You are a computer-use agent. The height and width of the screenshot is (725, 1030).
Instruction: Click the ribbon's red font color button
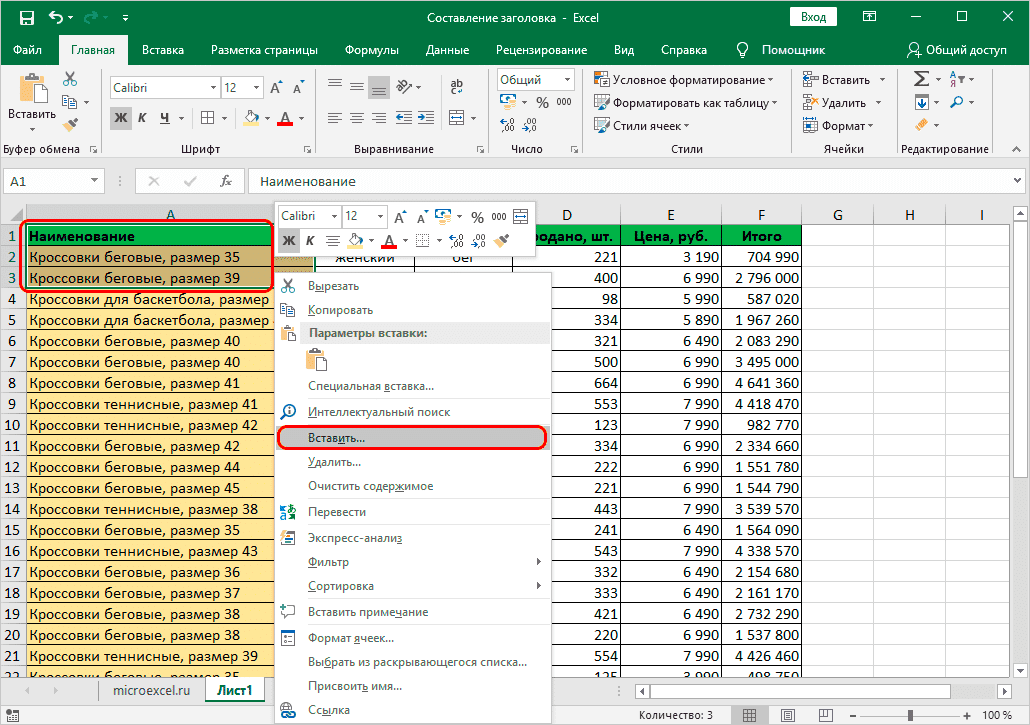click(x=284, y=118)
